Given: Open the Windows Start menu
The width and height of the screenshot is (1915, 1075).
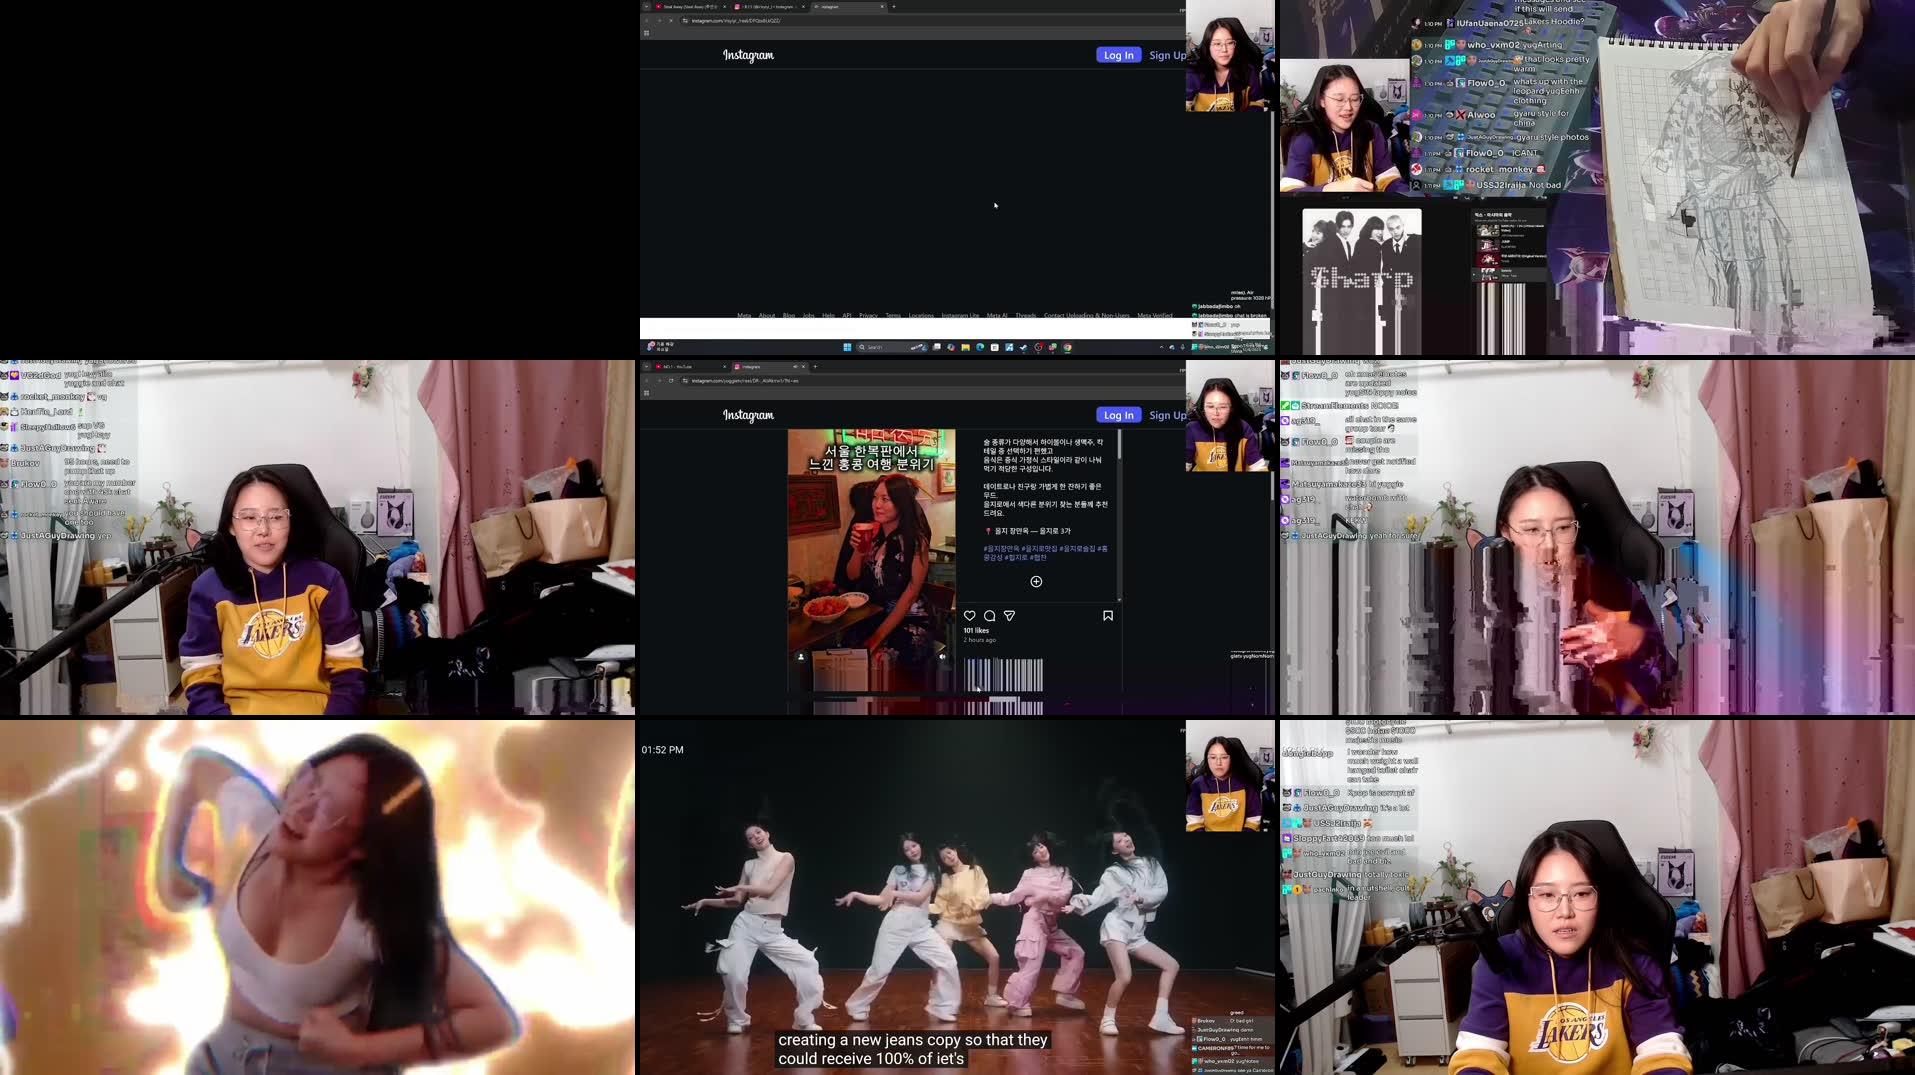Looking at the screenshot, I should click(848, 347).
